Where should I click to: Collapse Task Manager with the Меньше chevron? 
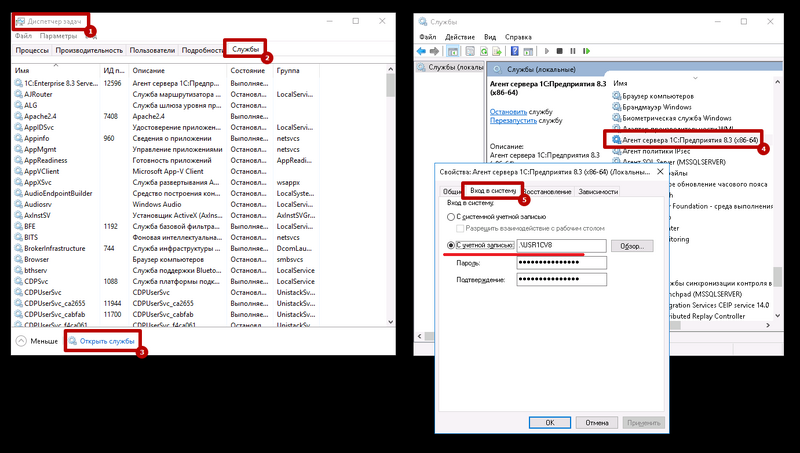coord(21,341)
